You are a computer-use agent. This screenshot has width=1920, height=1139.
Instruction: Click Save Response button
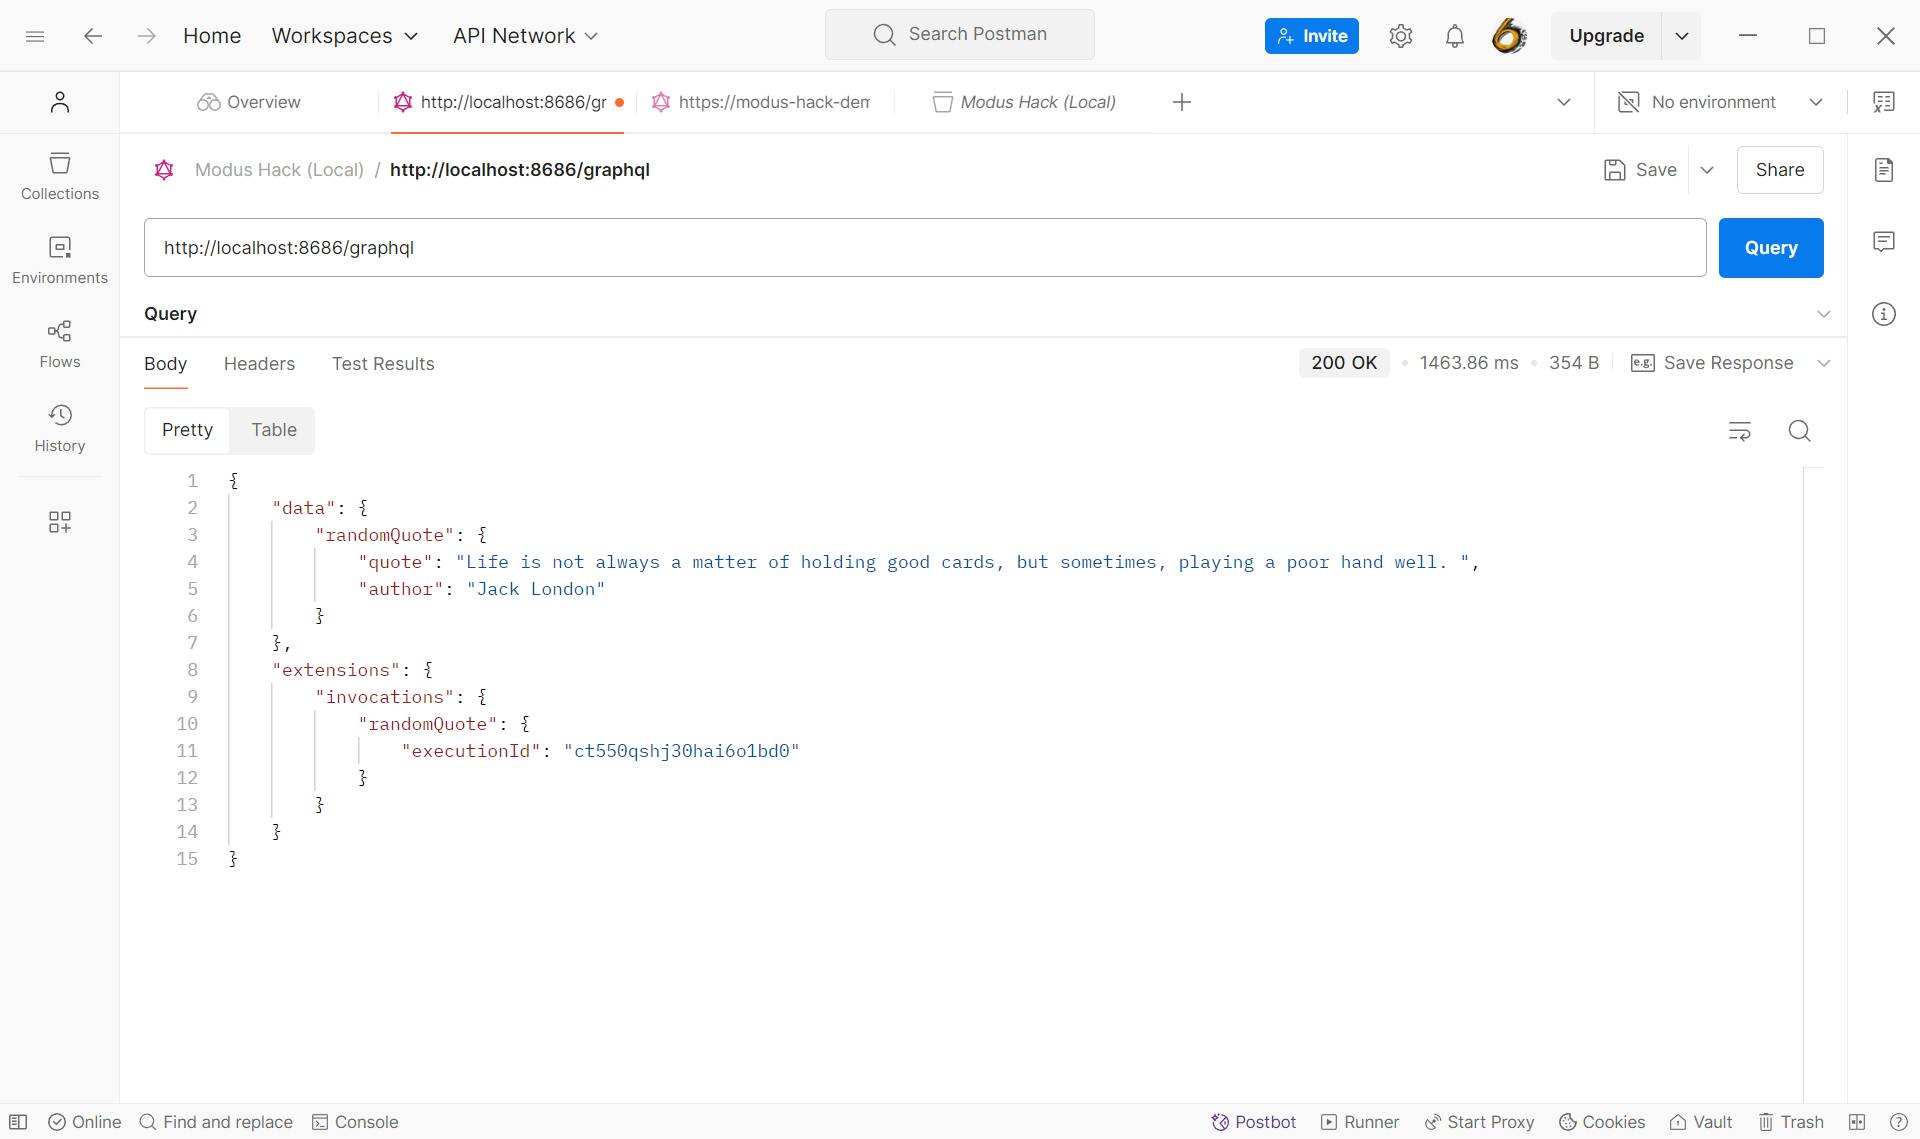pos(1712,363)
